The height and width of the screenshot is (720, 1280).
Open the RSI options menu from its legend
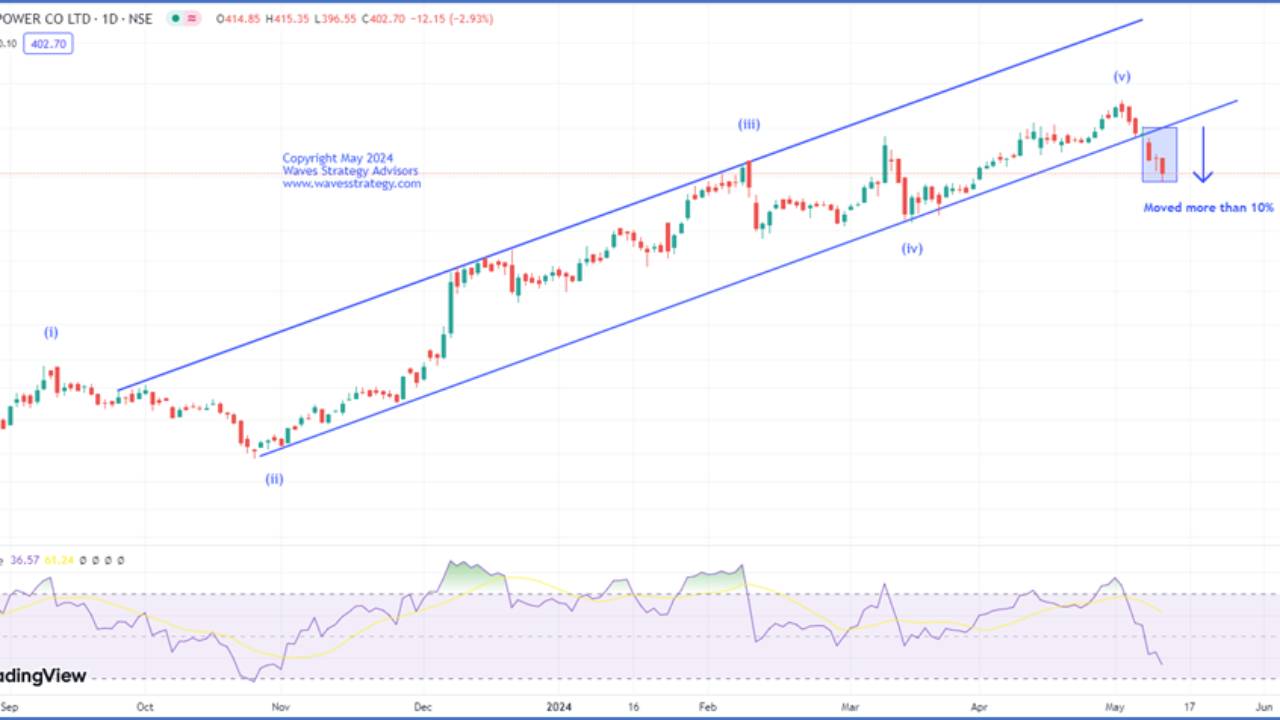pos(119,561)
